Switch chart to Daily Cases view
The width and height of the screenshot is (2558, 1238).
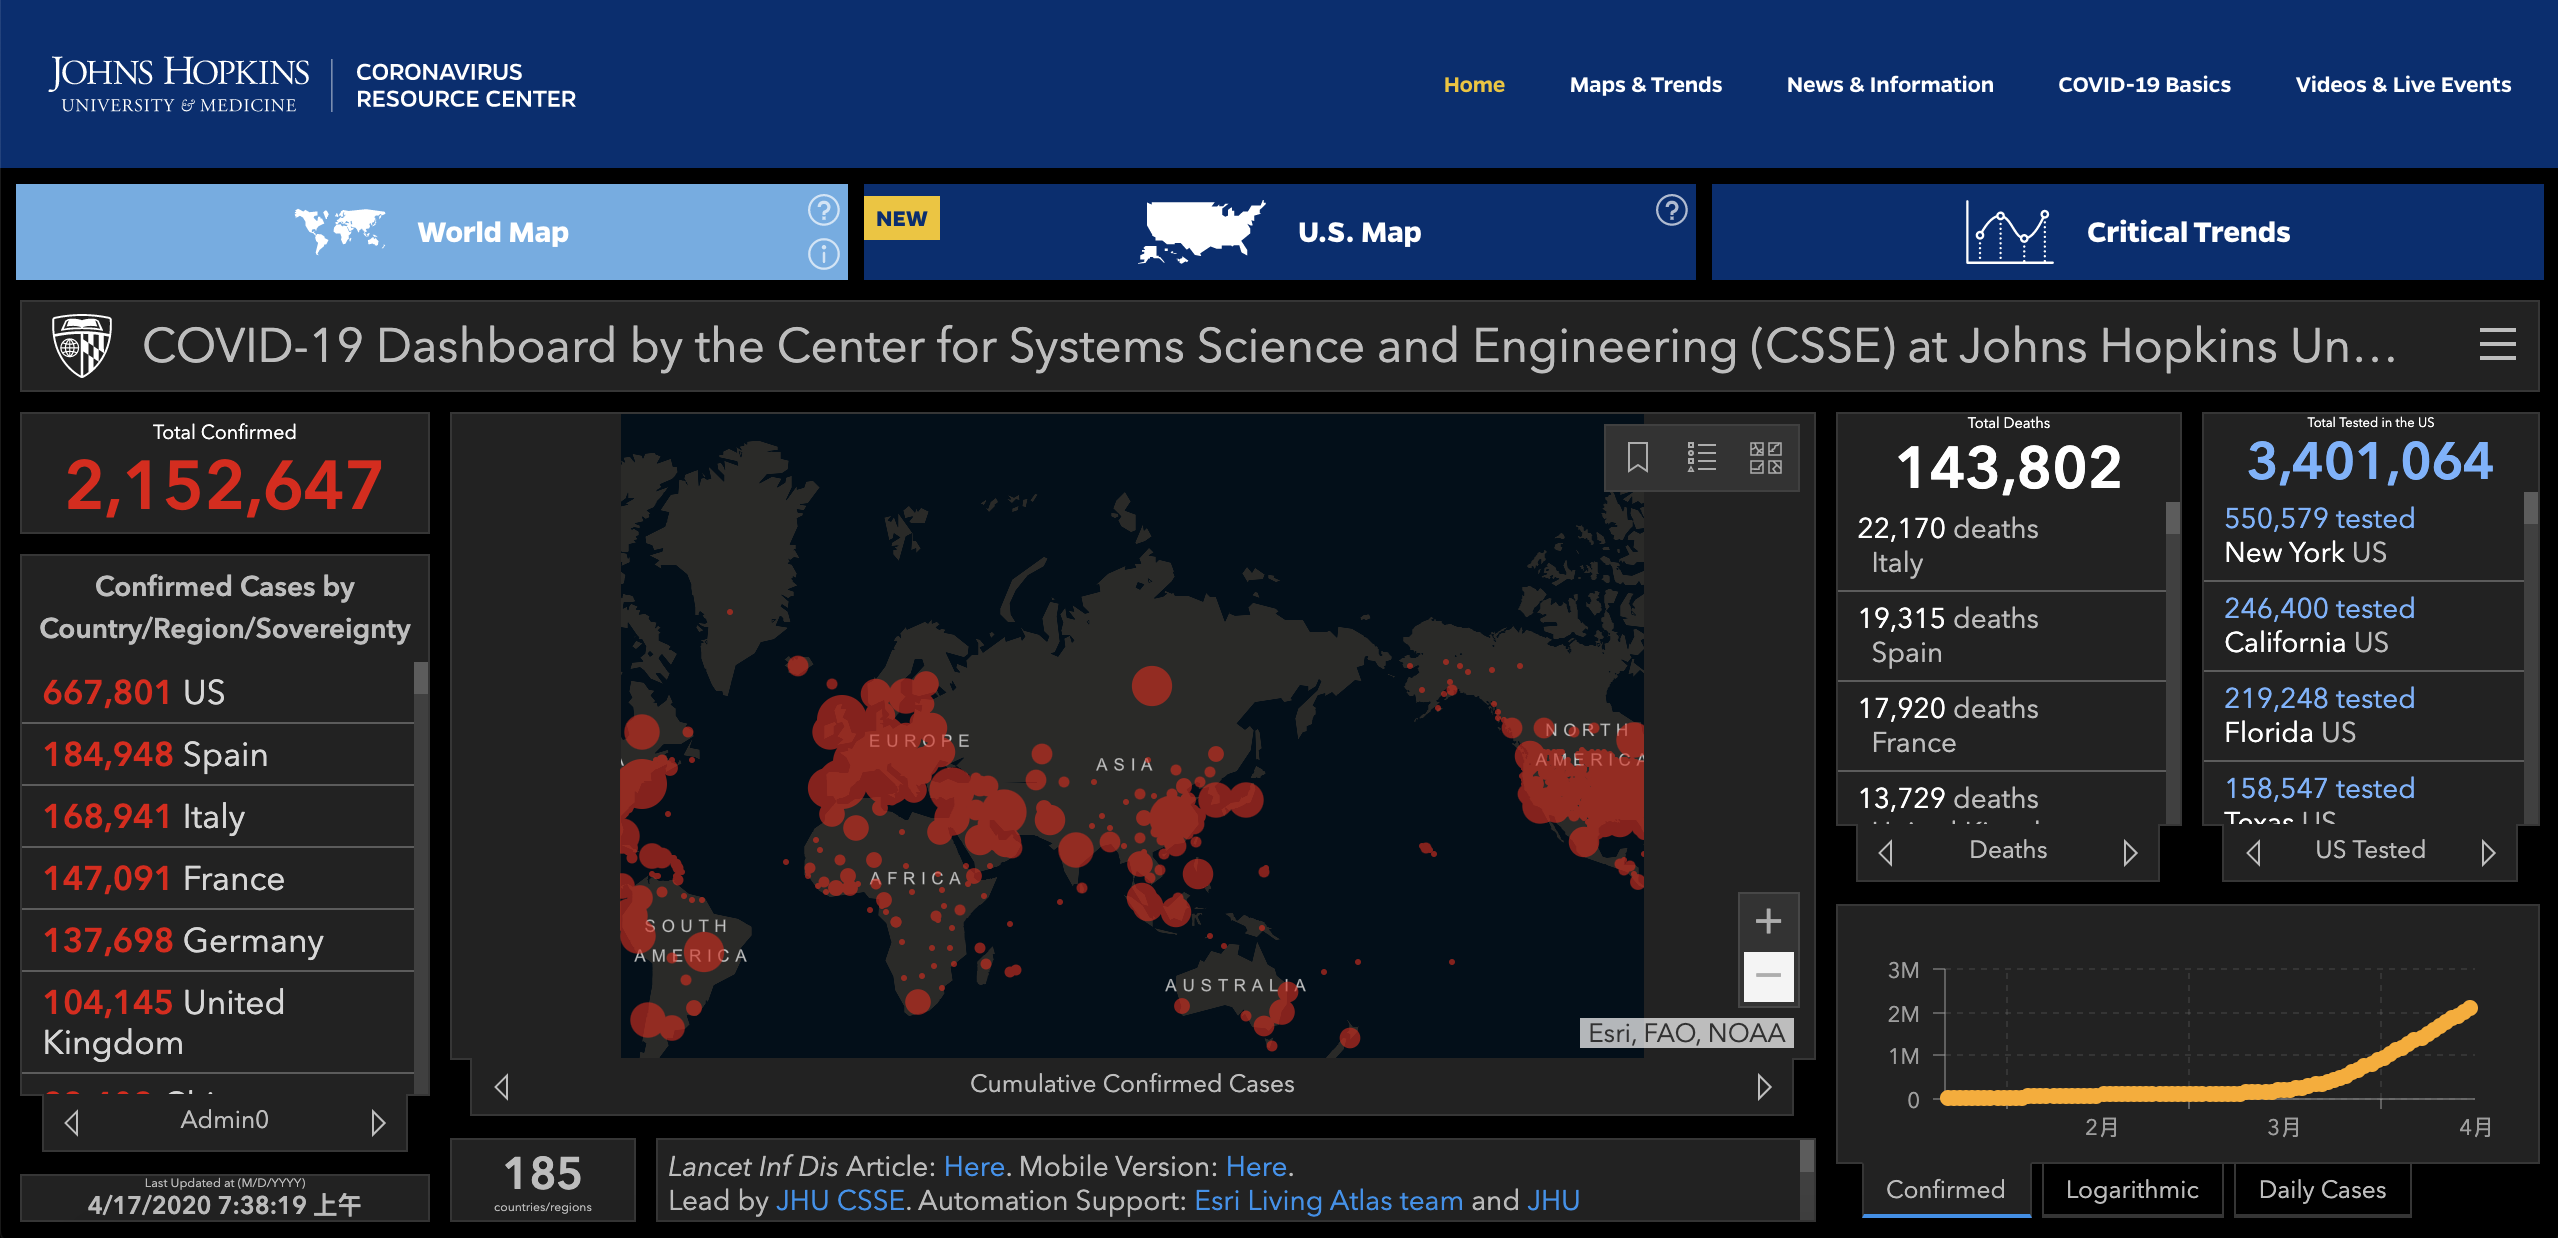(2321, 1189)
